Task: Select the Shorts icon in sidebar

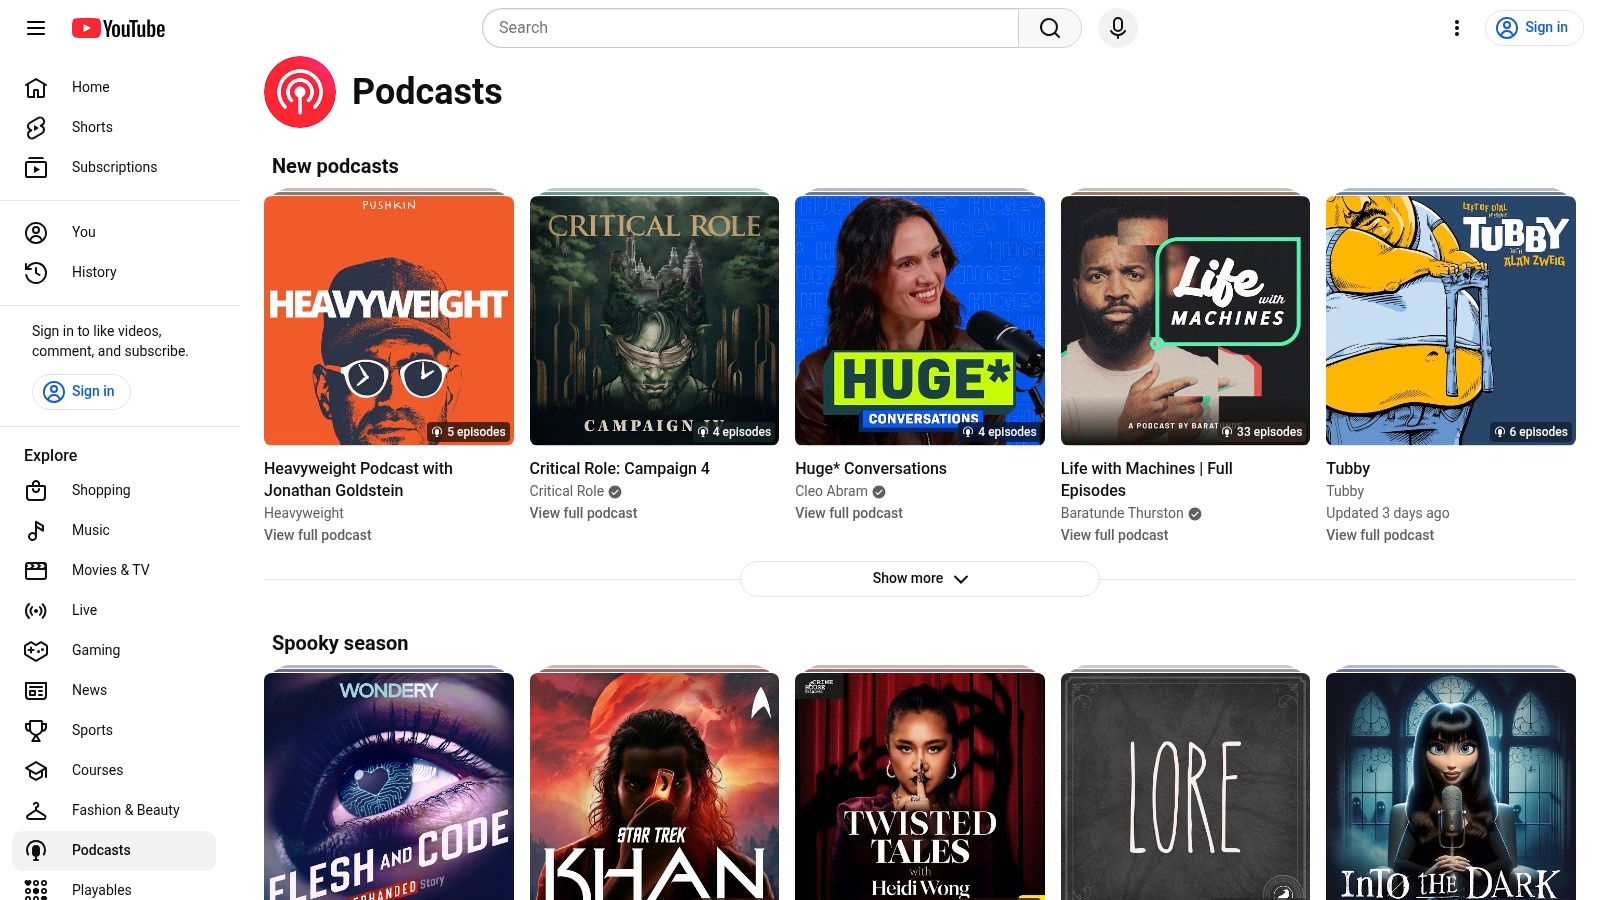Action: pyautogui.click(x=35, y=127)
